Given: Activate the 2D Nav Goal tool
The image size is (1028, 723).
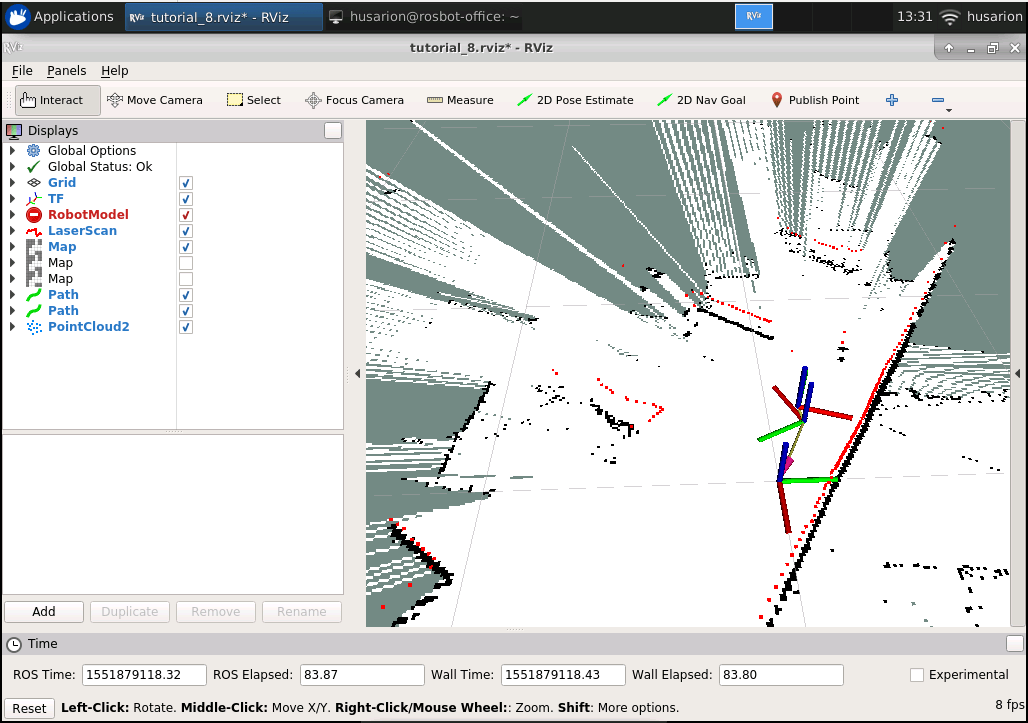Looking at the screenshot, I should pyautogui.click(x=702, y=100).
